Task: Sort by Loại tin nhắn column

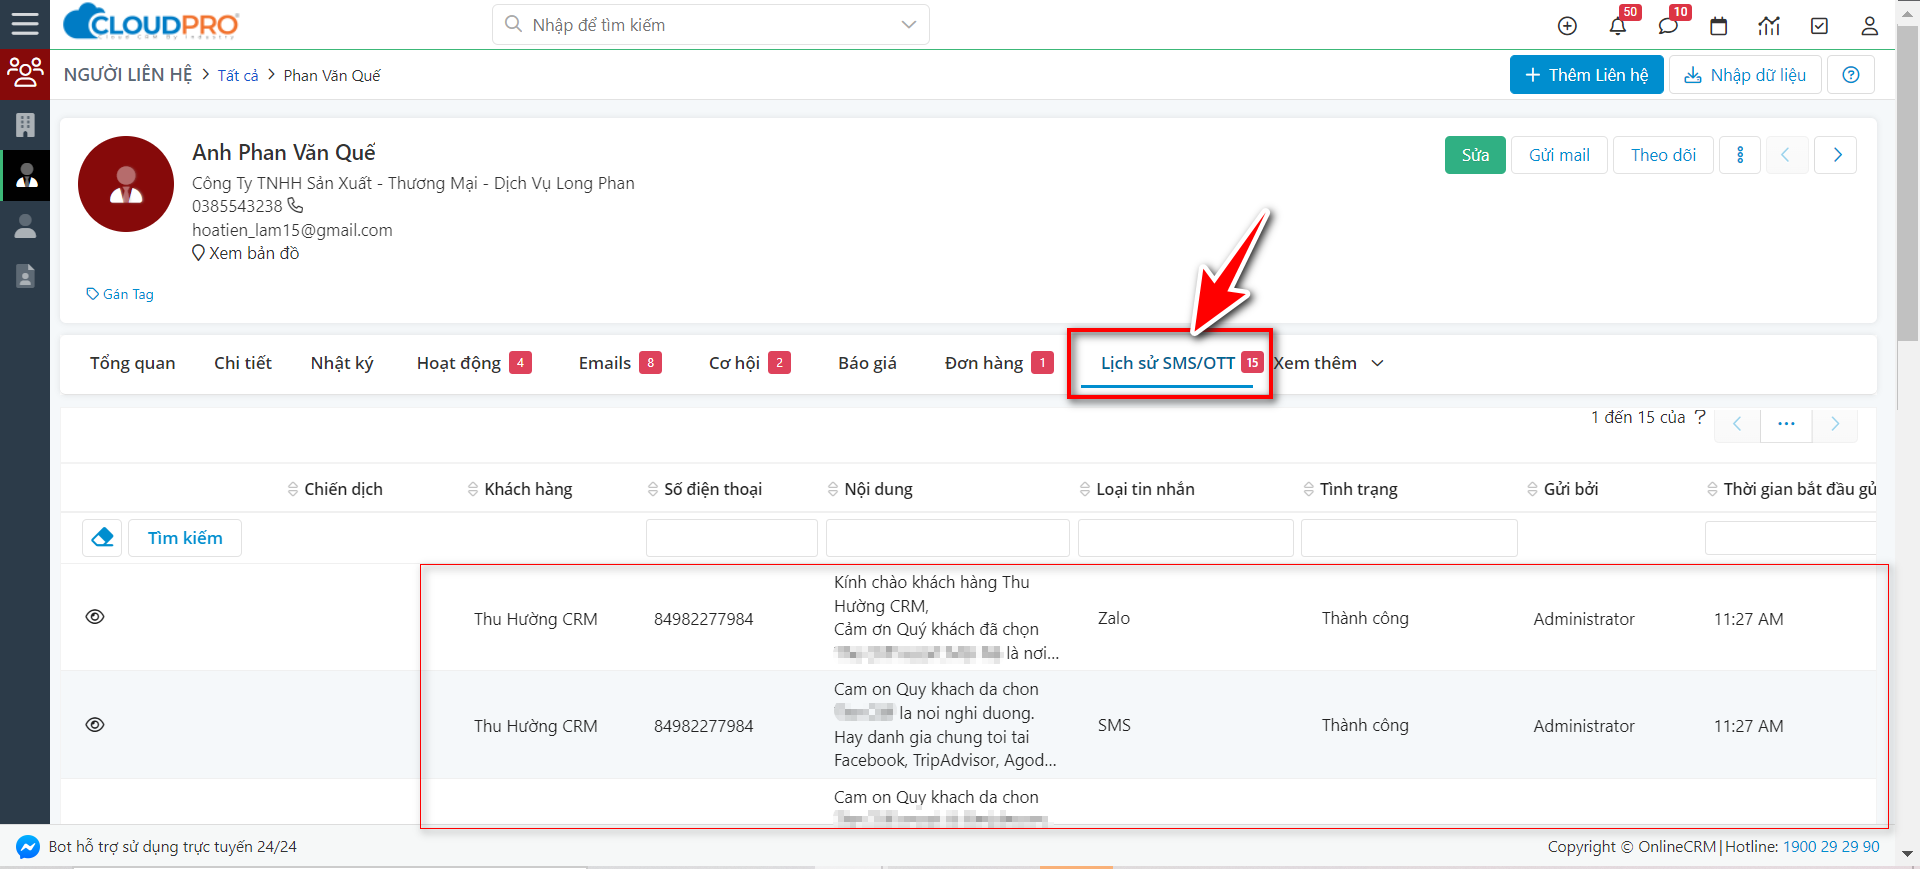Action: point(1136,489)
